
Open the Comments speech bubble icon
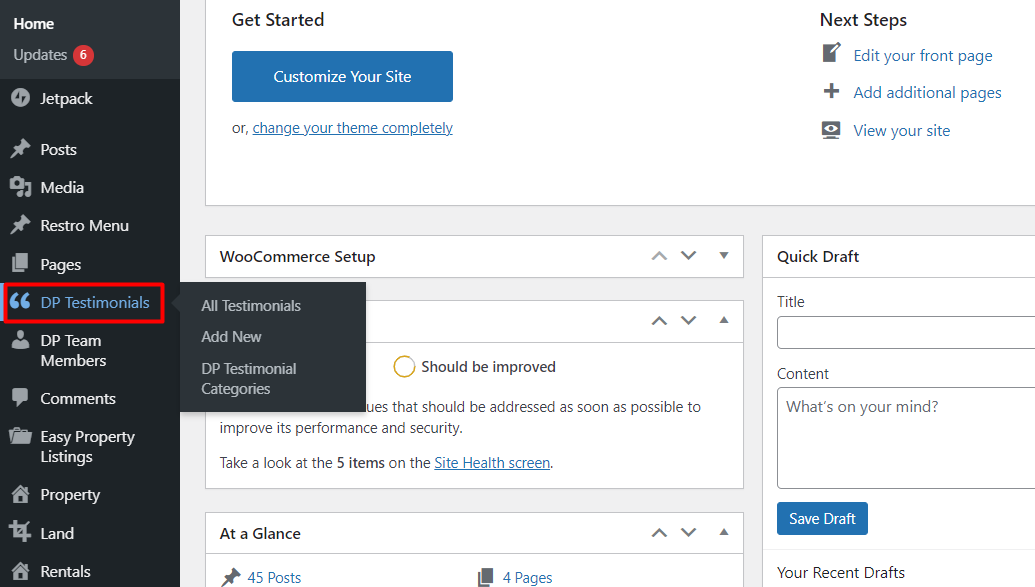coord(22,398)
